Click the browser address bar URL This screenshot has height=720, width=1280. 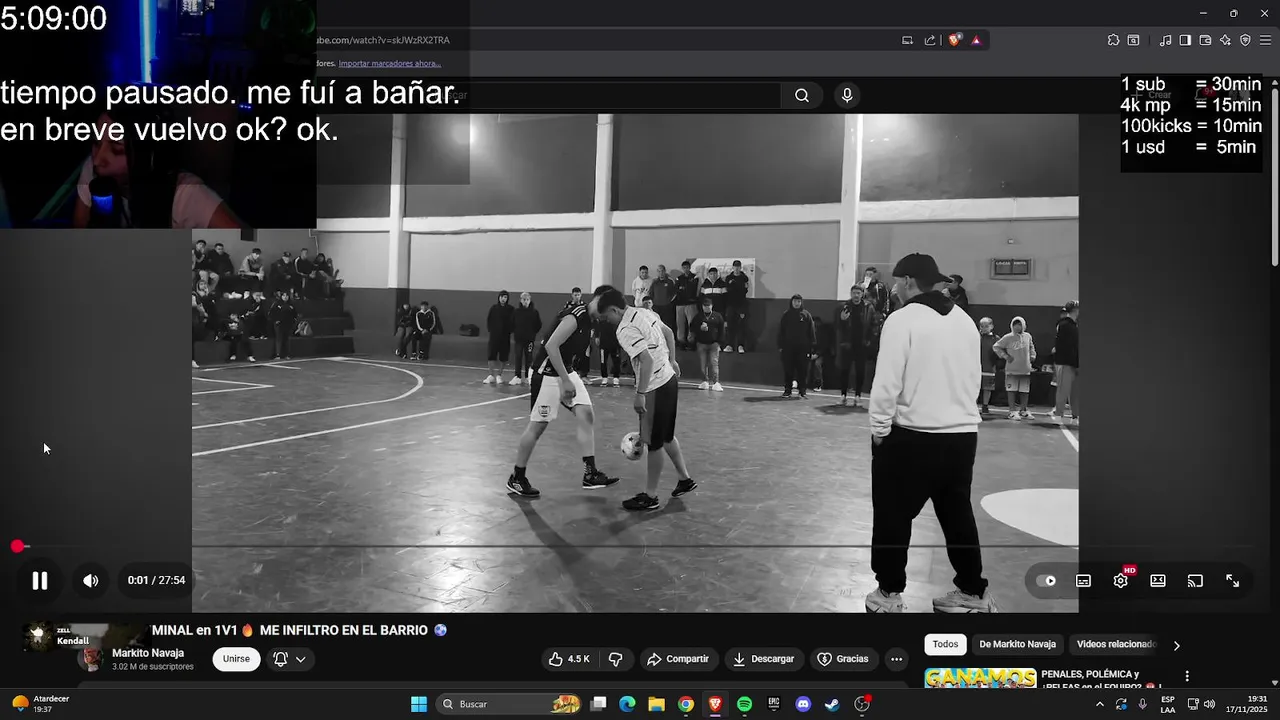tap(384, 40)
